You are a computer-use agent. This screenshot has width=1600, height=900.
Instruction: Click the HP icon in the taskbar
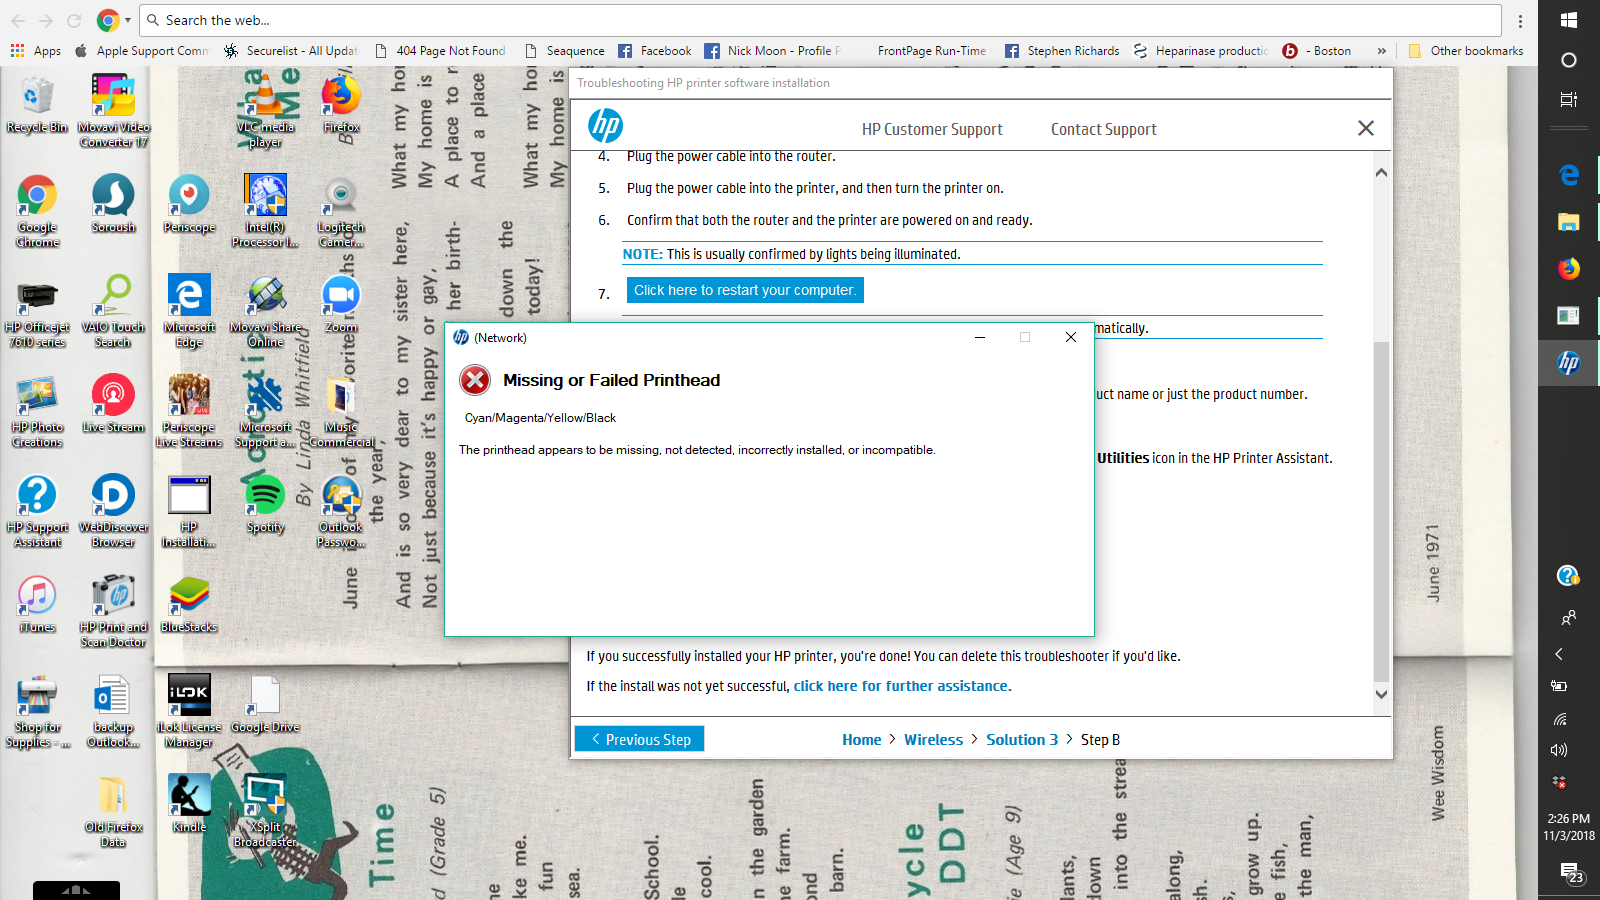(x=1567, y=363)
